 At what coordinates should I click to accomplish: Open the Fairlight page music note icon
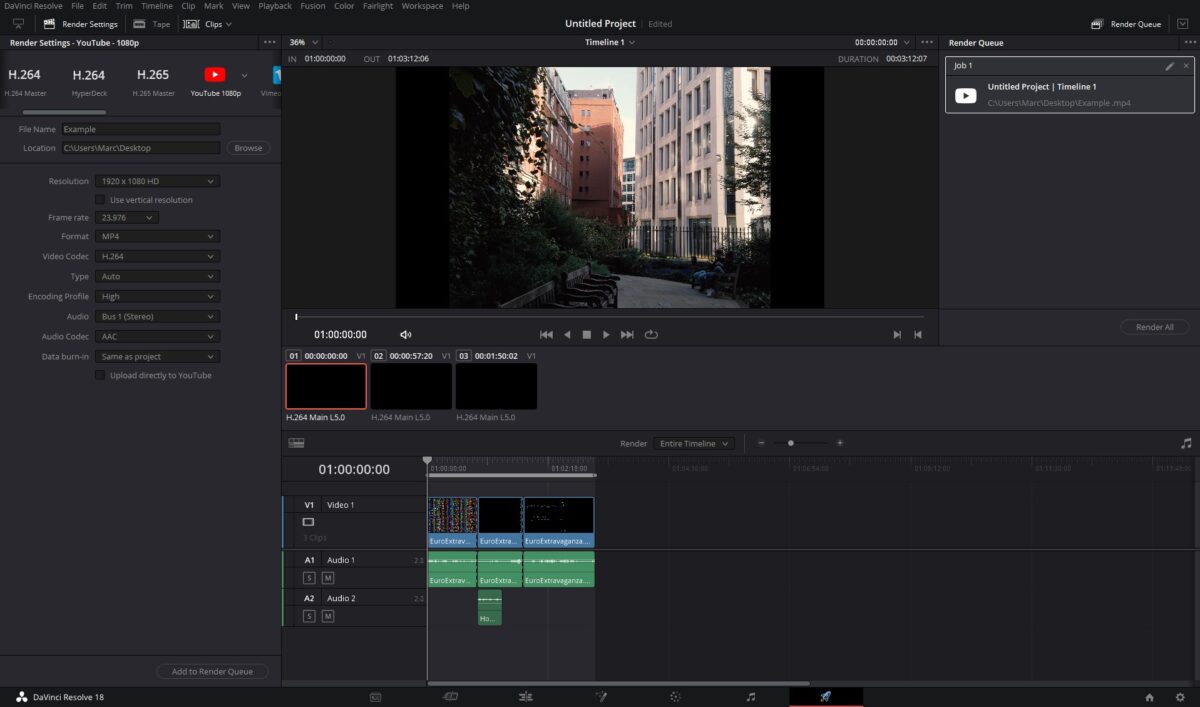pyautogui.click(x=751, y=697)
